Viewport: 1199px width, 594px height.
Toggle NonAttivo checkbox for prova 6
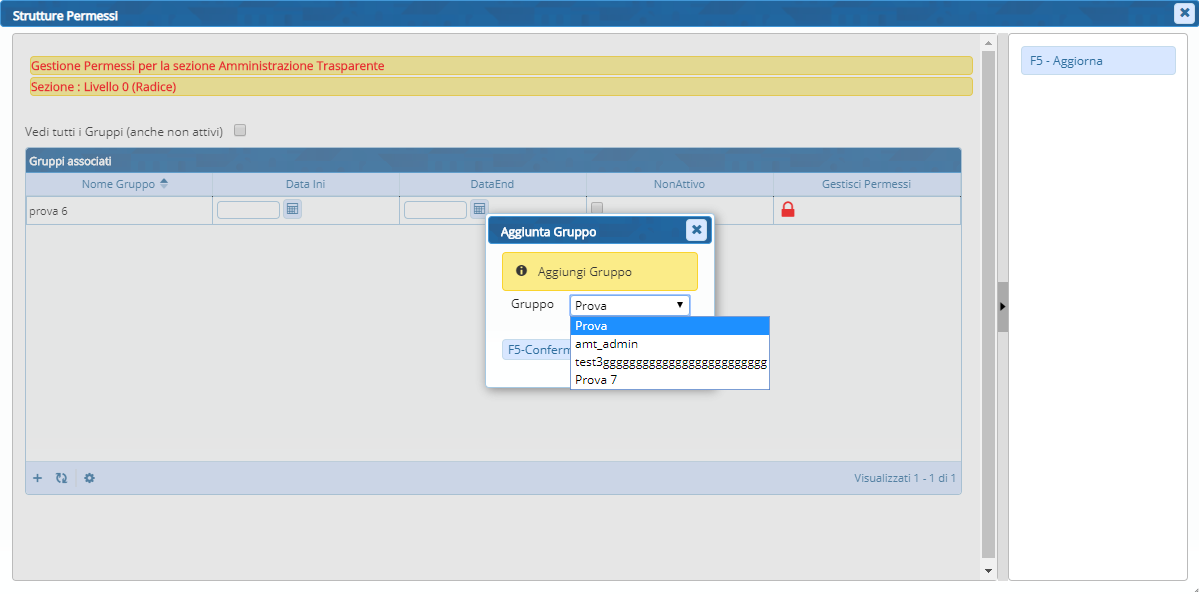[x=597, y=208]
